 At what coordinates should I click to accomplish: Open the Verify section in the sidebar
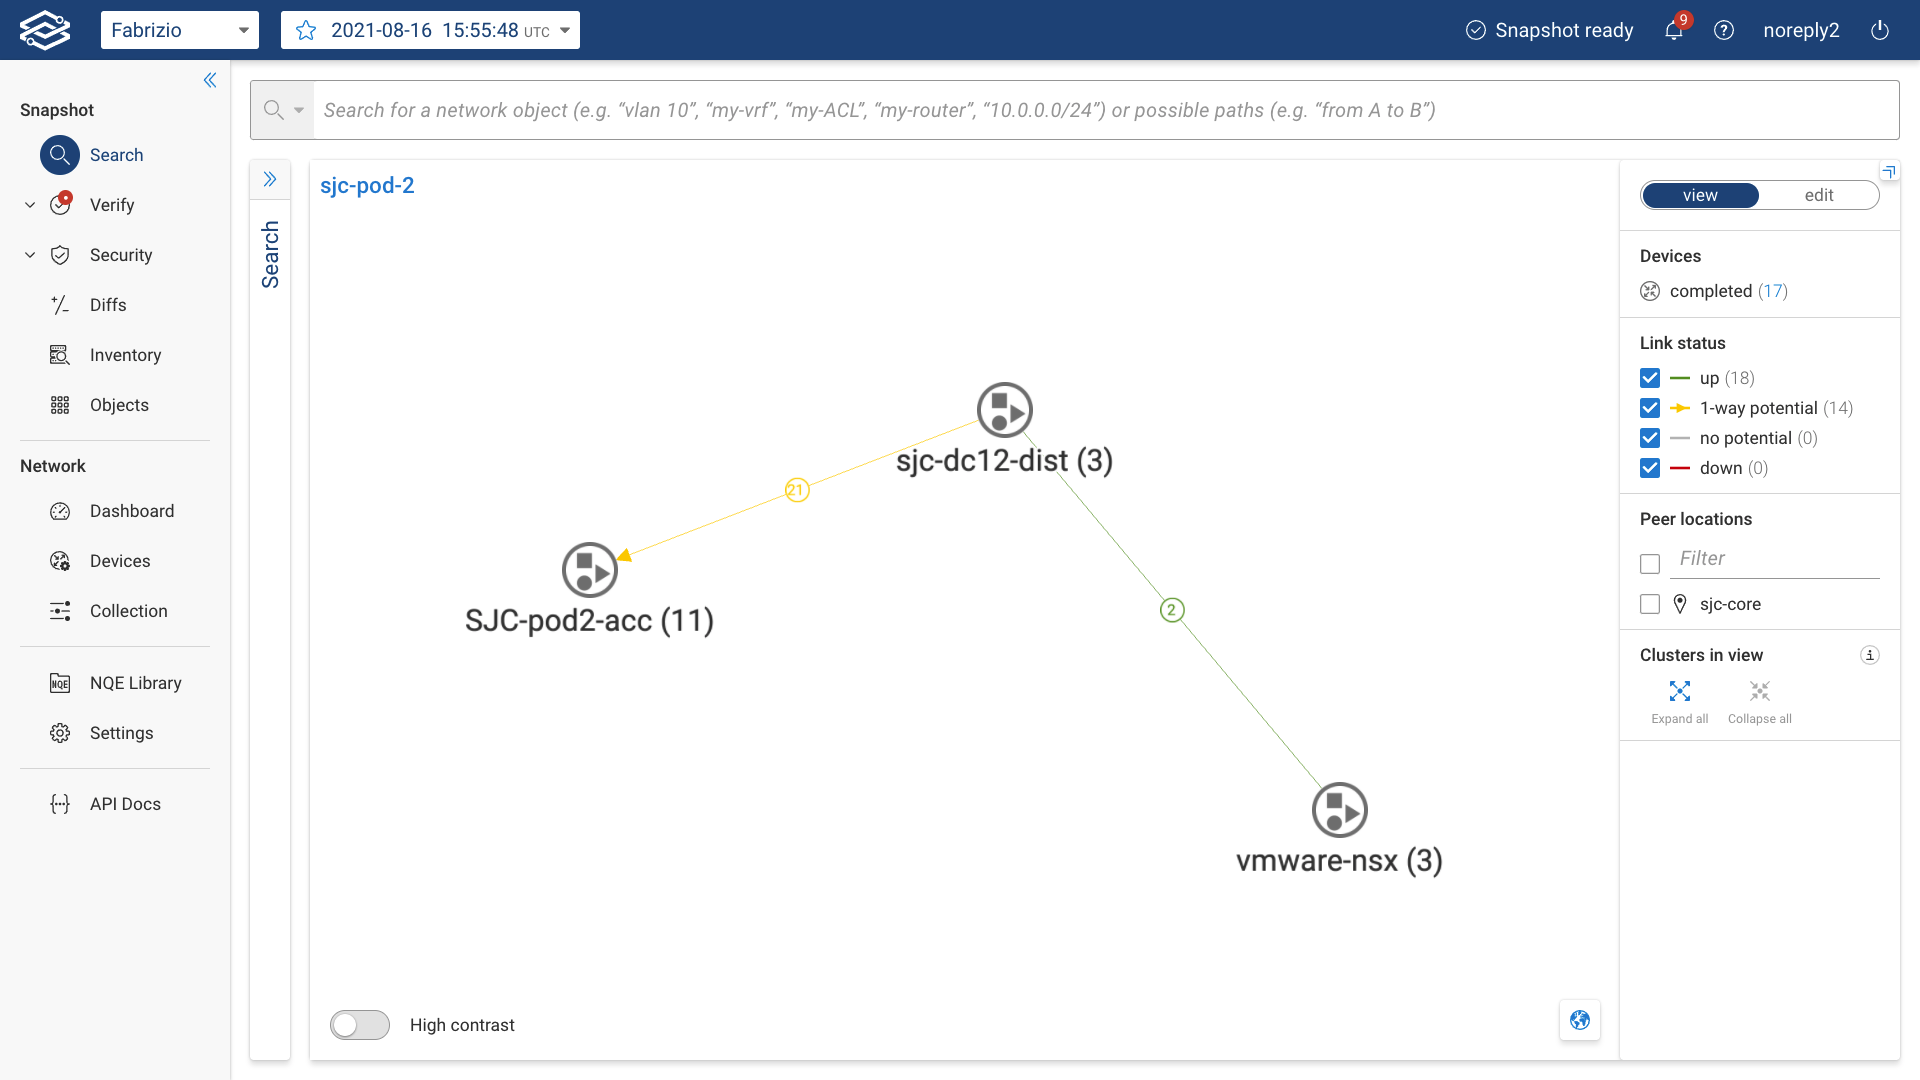click(x=112, y=204)
